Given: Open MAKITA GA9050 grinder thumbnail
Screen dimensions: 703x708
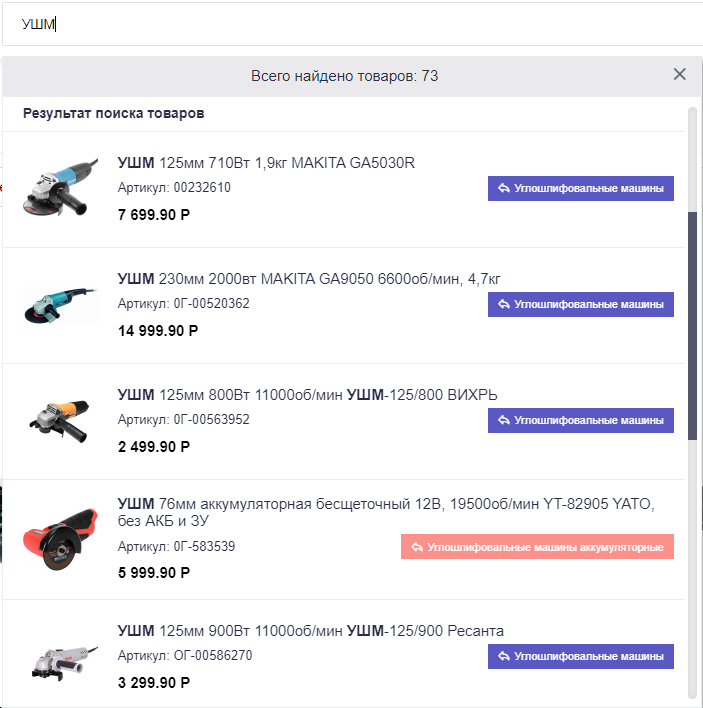Looking at the screenshot, I should pyautogui.click(x=60, y=305).
